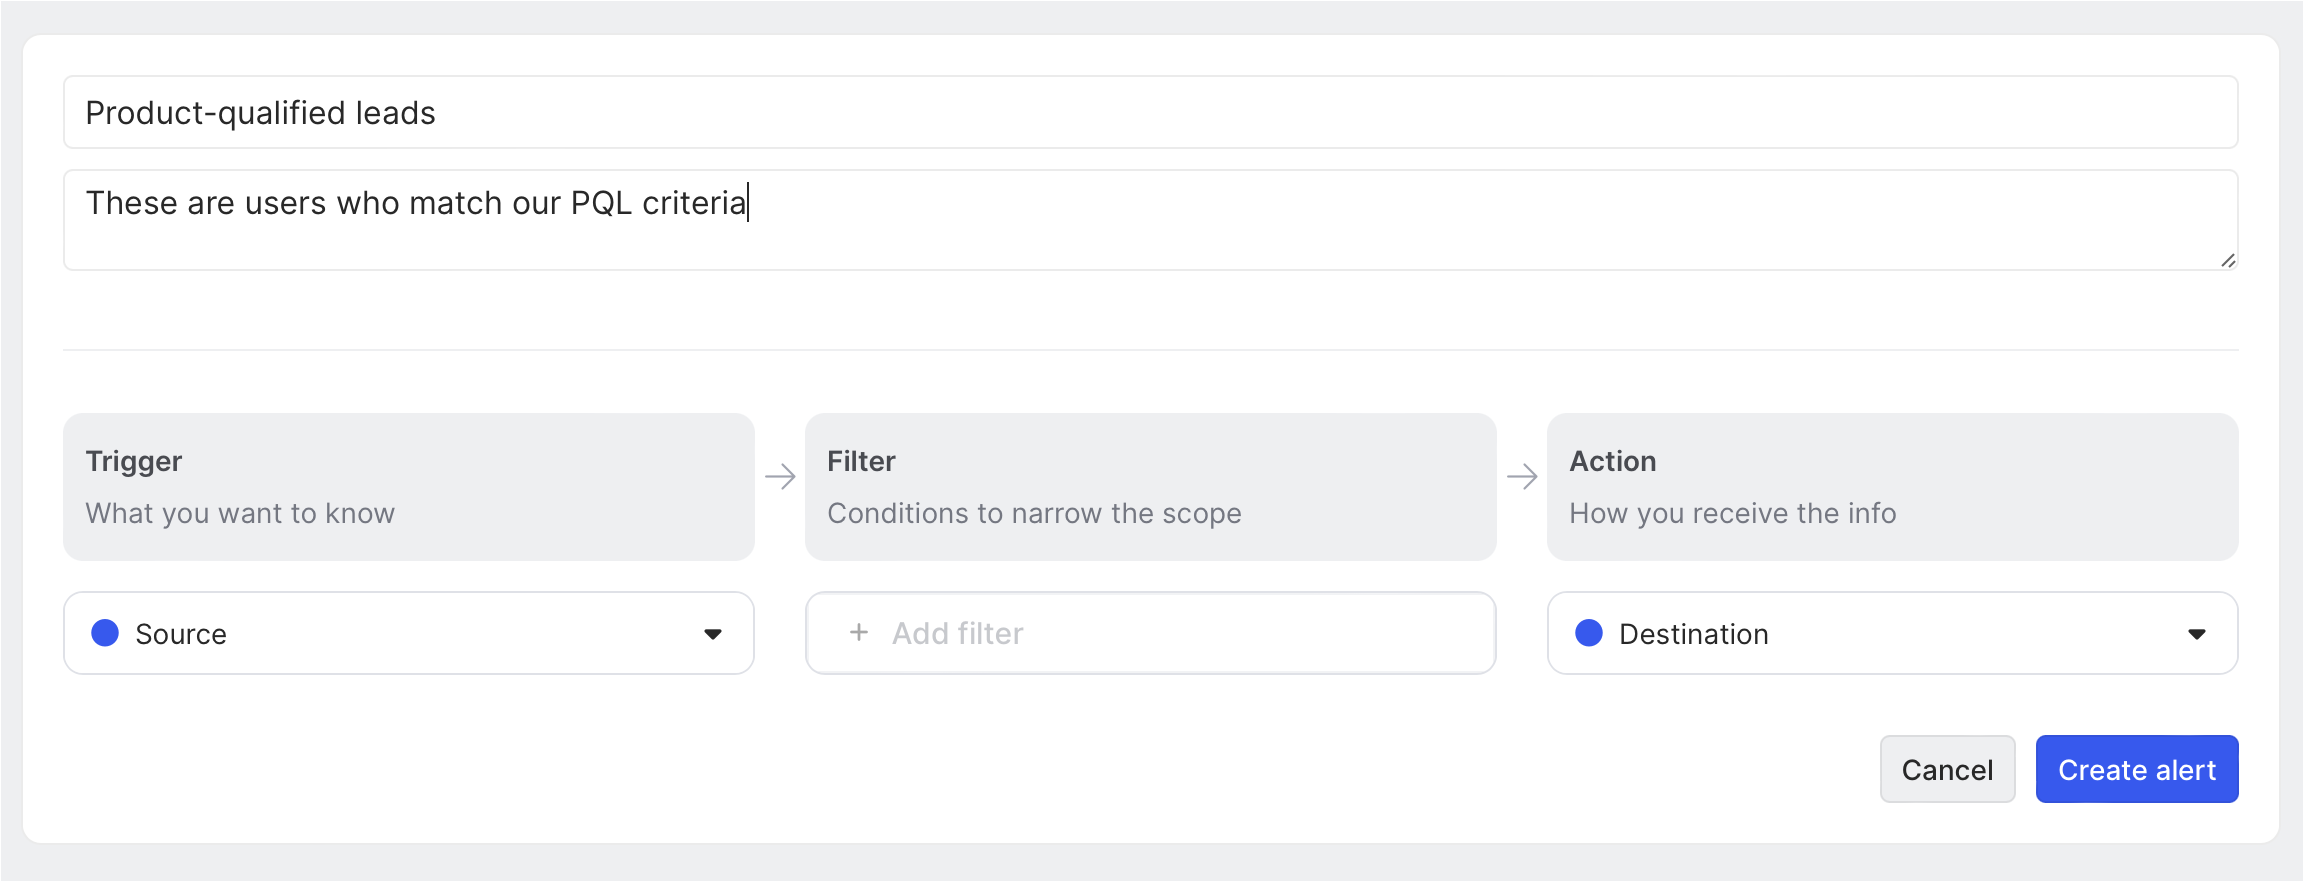Click the Create alert button
This screenshot has height=881, width=2303.
(2137, 770)
